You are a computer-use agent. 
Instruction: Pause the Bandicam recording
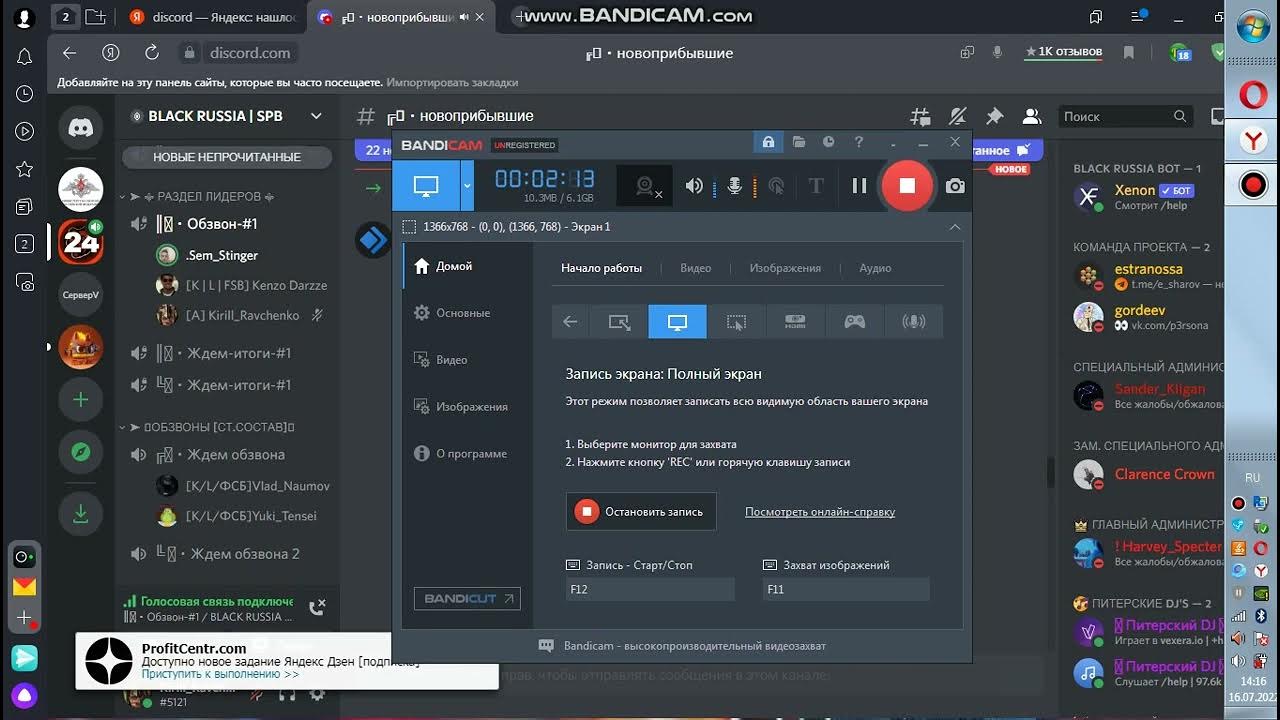point(859,186)
